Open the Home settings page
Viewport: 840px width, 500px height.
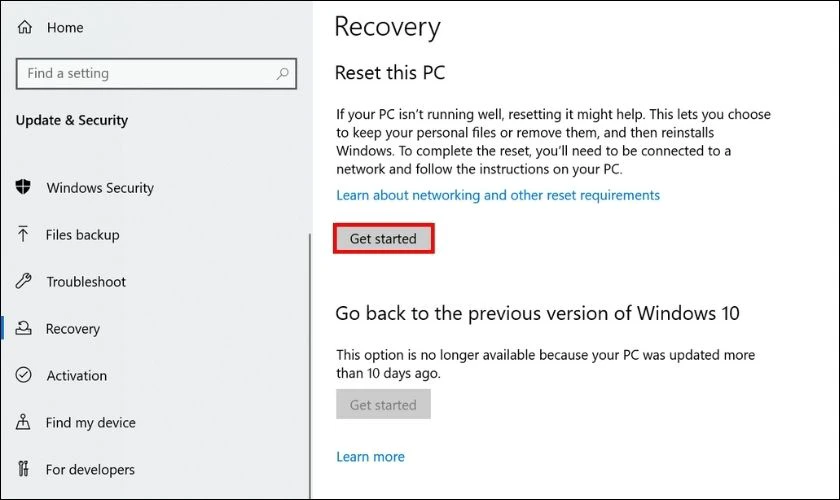(65, 27)
